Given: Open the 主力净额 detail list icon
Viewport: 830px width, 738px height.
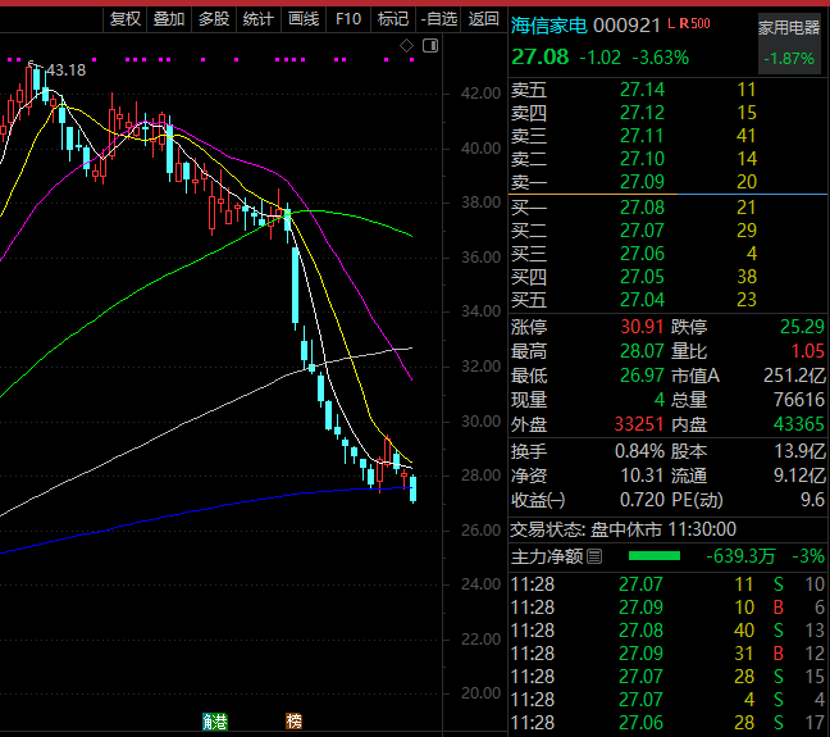Looking at the screenshot, I should [595, 556].
